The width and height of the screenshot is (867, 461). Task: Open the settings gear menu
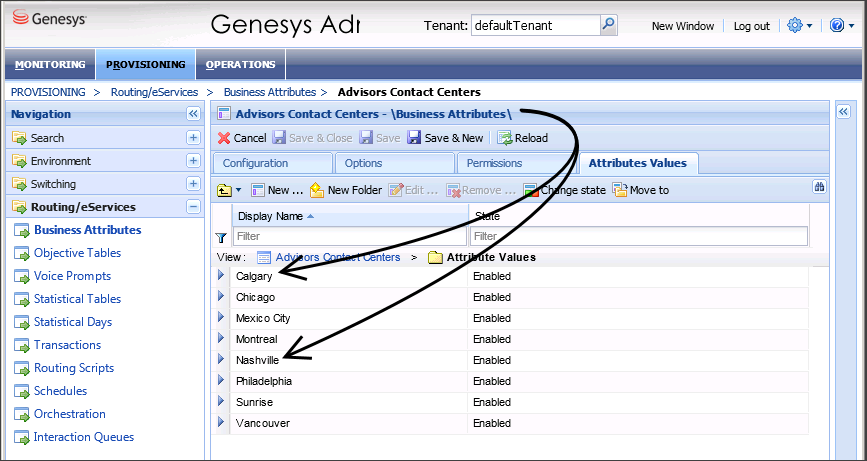pyautogui.click(x=795, y=25)
